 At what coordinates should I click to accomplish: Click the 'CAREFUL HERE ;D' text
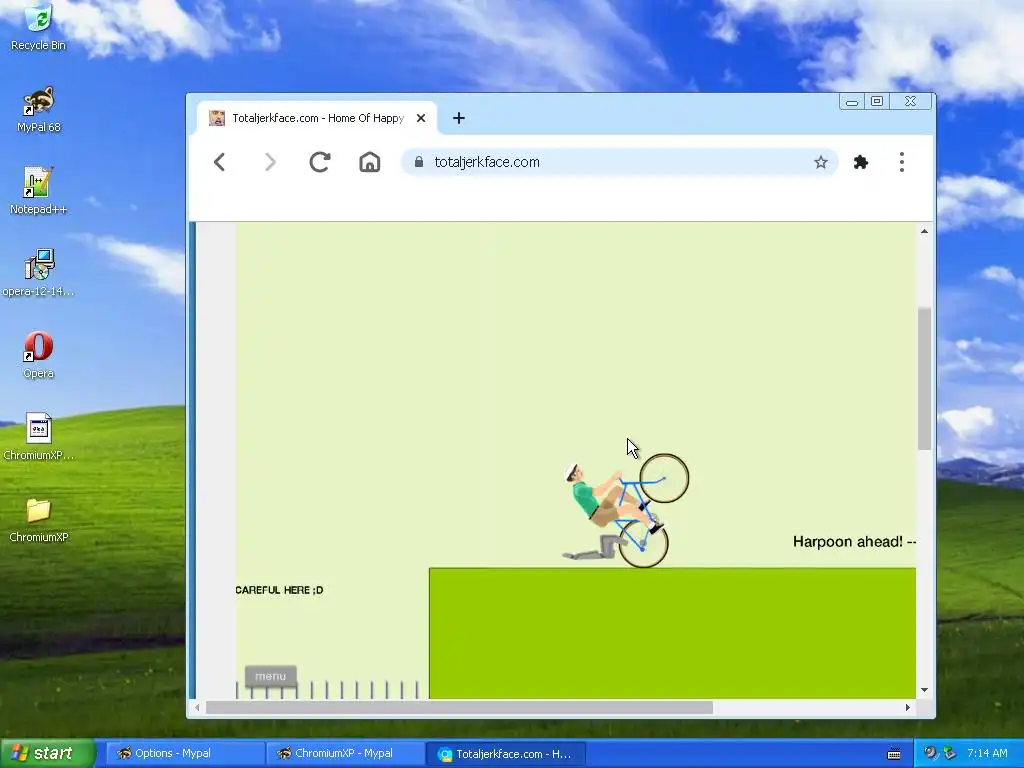pos(279,590)
